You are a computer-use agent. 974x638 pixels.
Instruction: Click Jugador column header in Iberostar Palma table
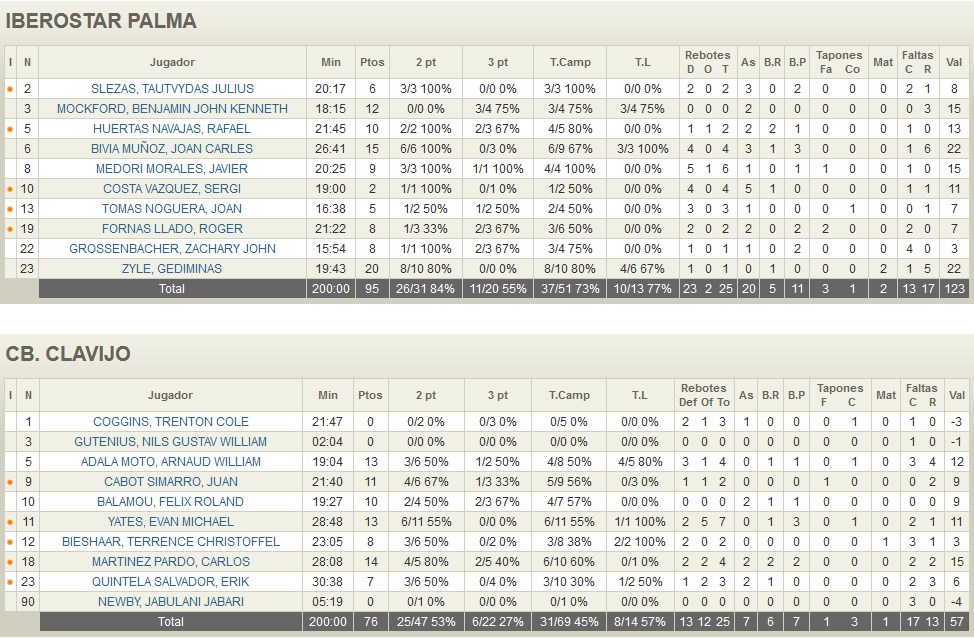point(172,62)
